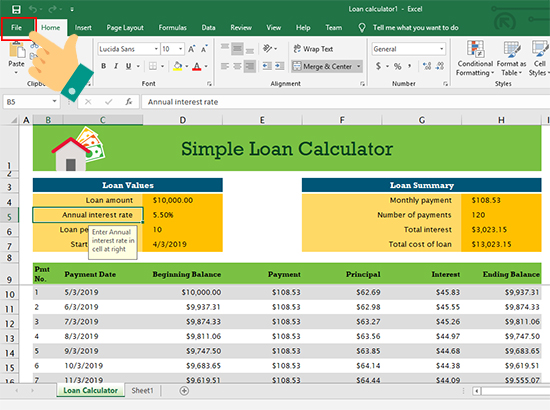
Task: Open the Orientation text angle button
Action: (x=269, y=48)
